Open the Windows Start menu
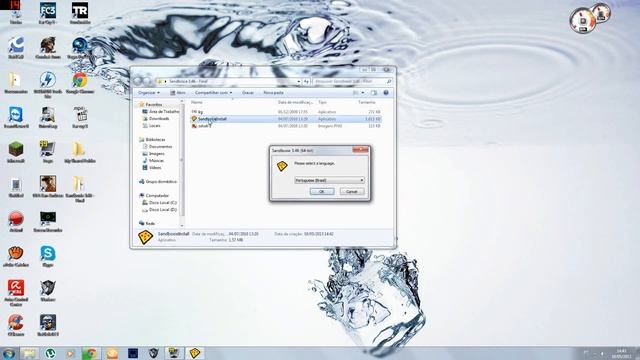640x360 pixels. pyautogui.click(x=9, y=353)
